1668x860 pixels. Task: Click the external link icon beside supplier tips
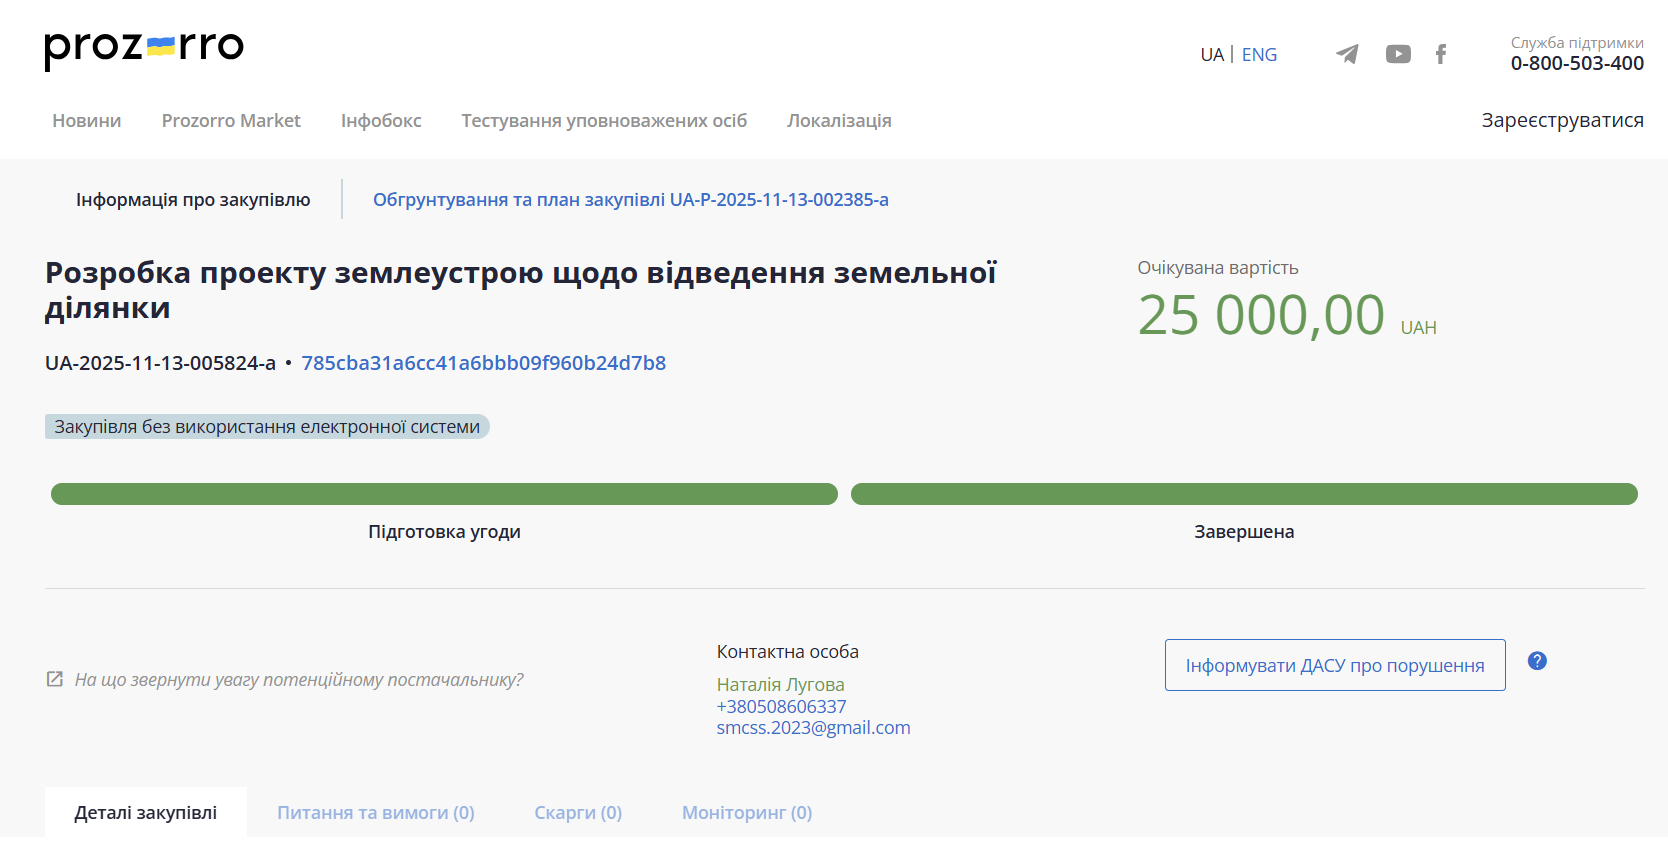(x=55, y=680)
